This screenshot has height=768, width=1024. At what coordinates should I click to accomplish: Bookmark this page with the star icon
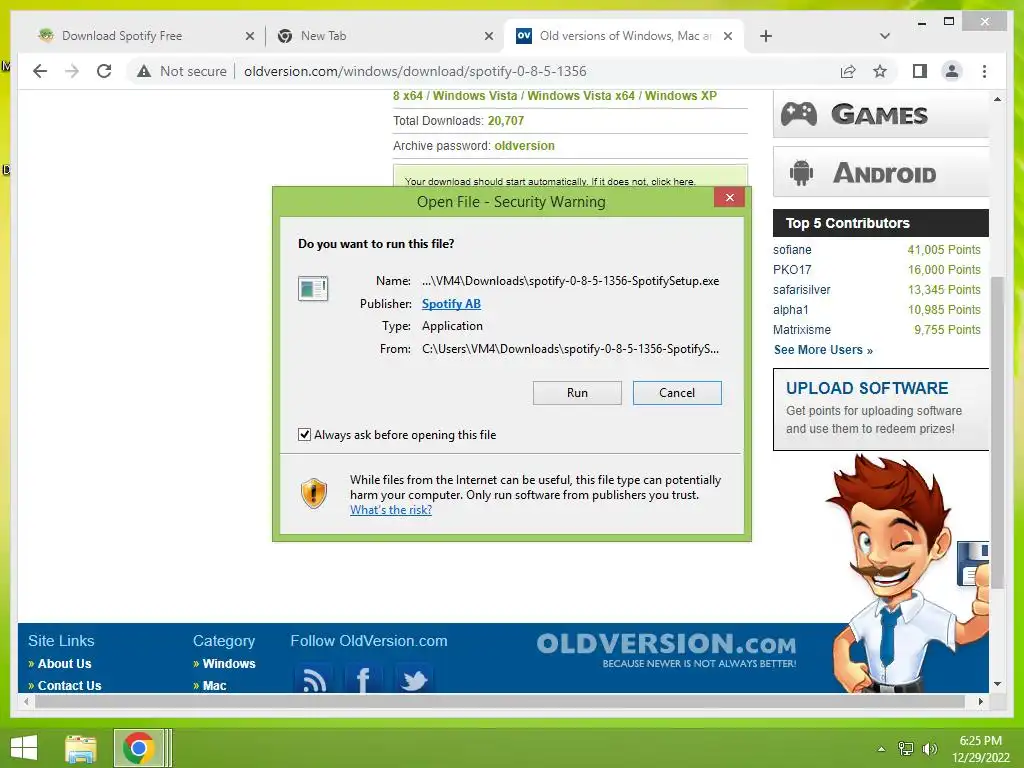(x=880, y=71)
